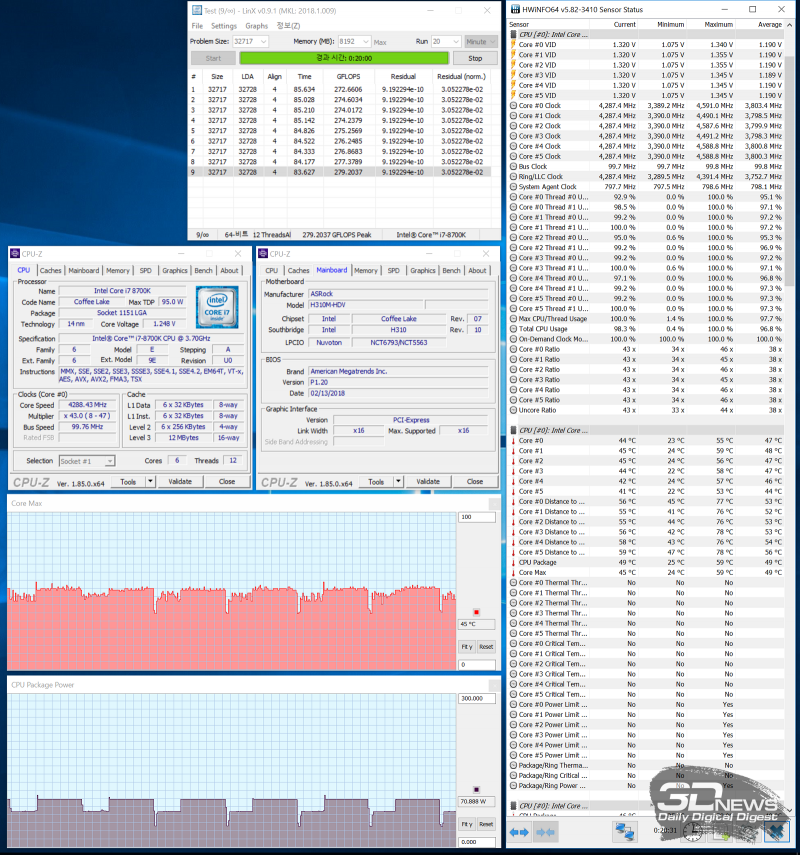This screenshot has width=800, height=855.
Task: Click the icon beside Total CPU Usage row
Action: [x=513, y=329]
